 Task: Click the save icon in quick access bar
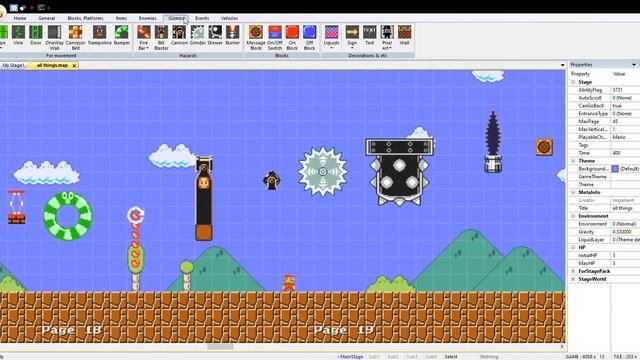coord(13,7)
